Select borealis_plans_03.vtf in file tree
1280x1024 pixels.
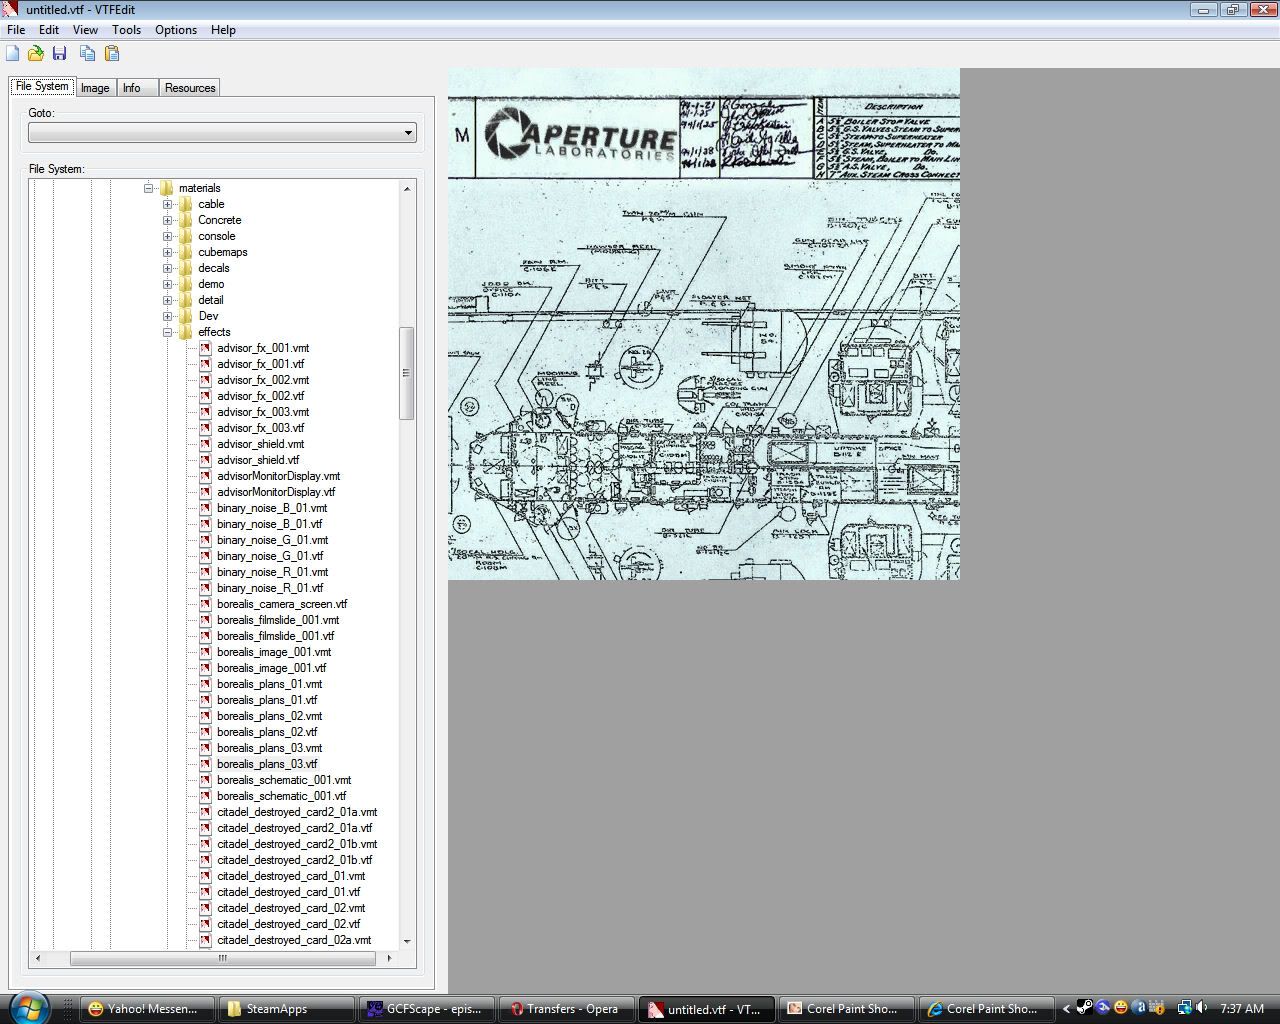pyautogui.click(x=267, y=764)
